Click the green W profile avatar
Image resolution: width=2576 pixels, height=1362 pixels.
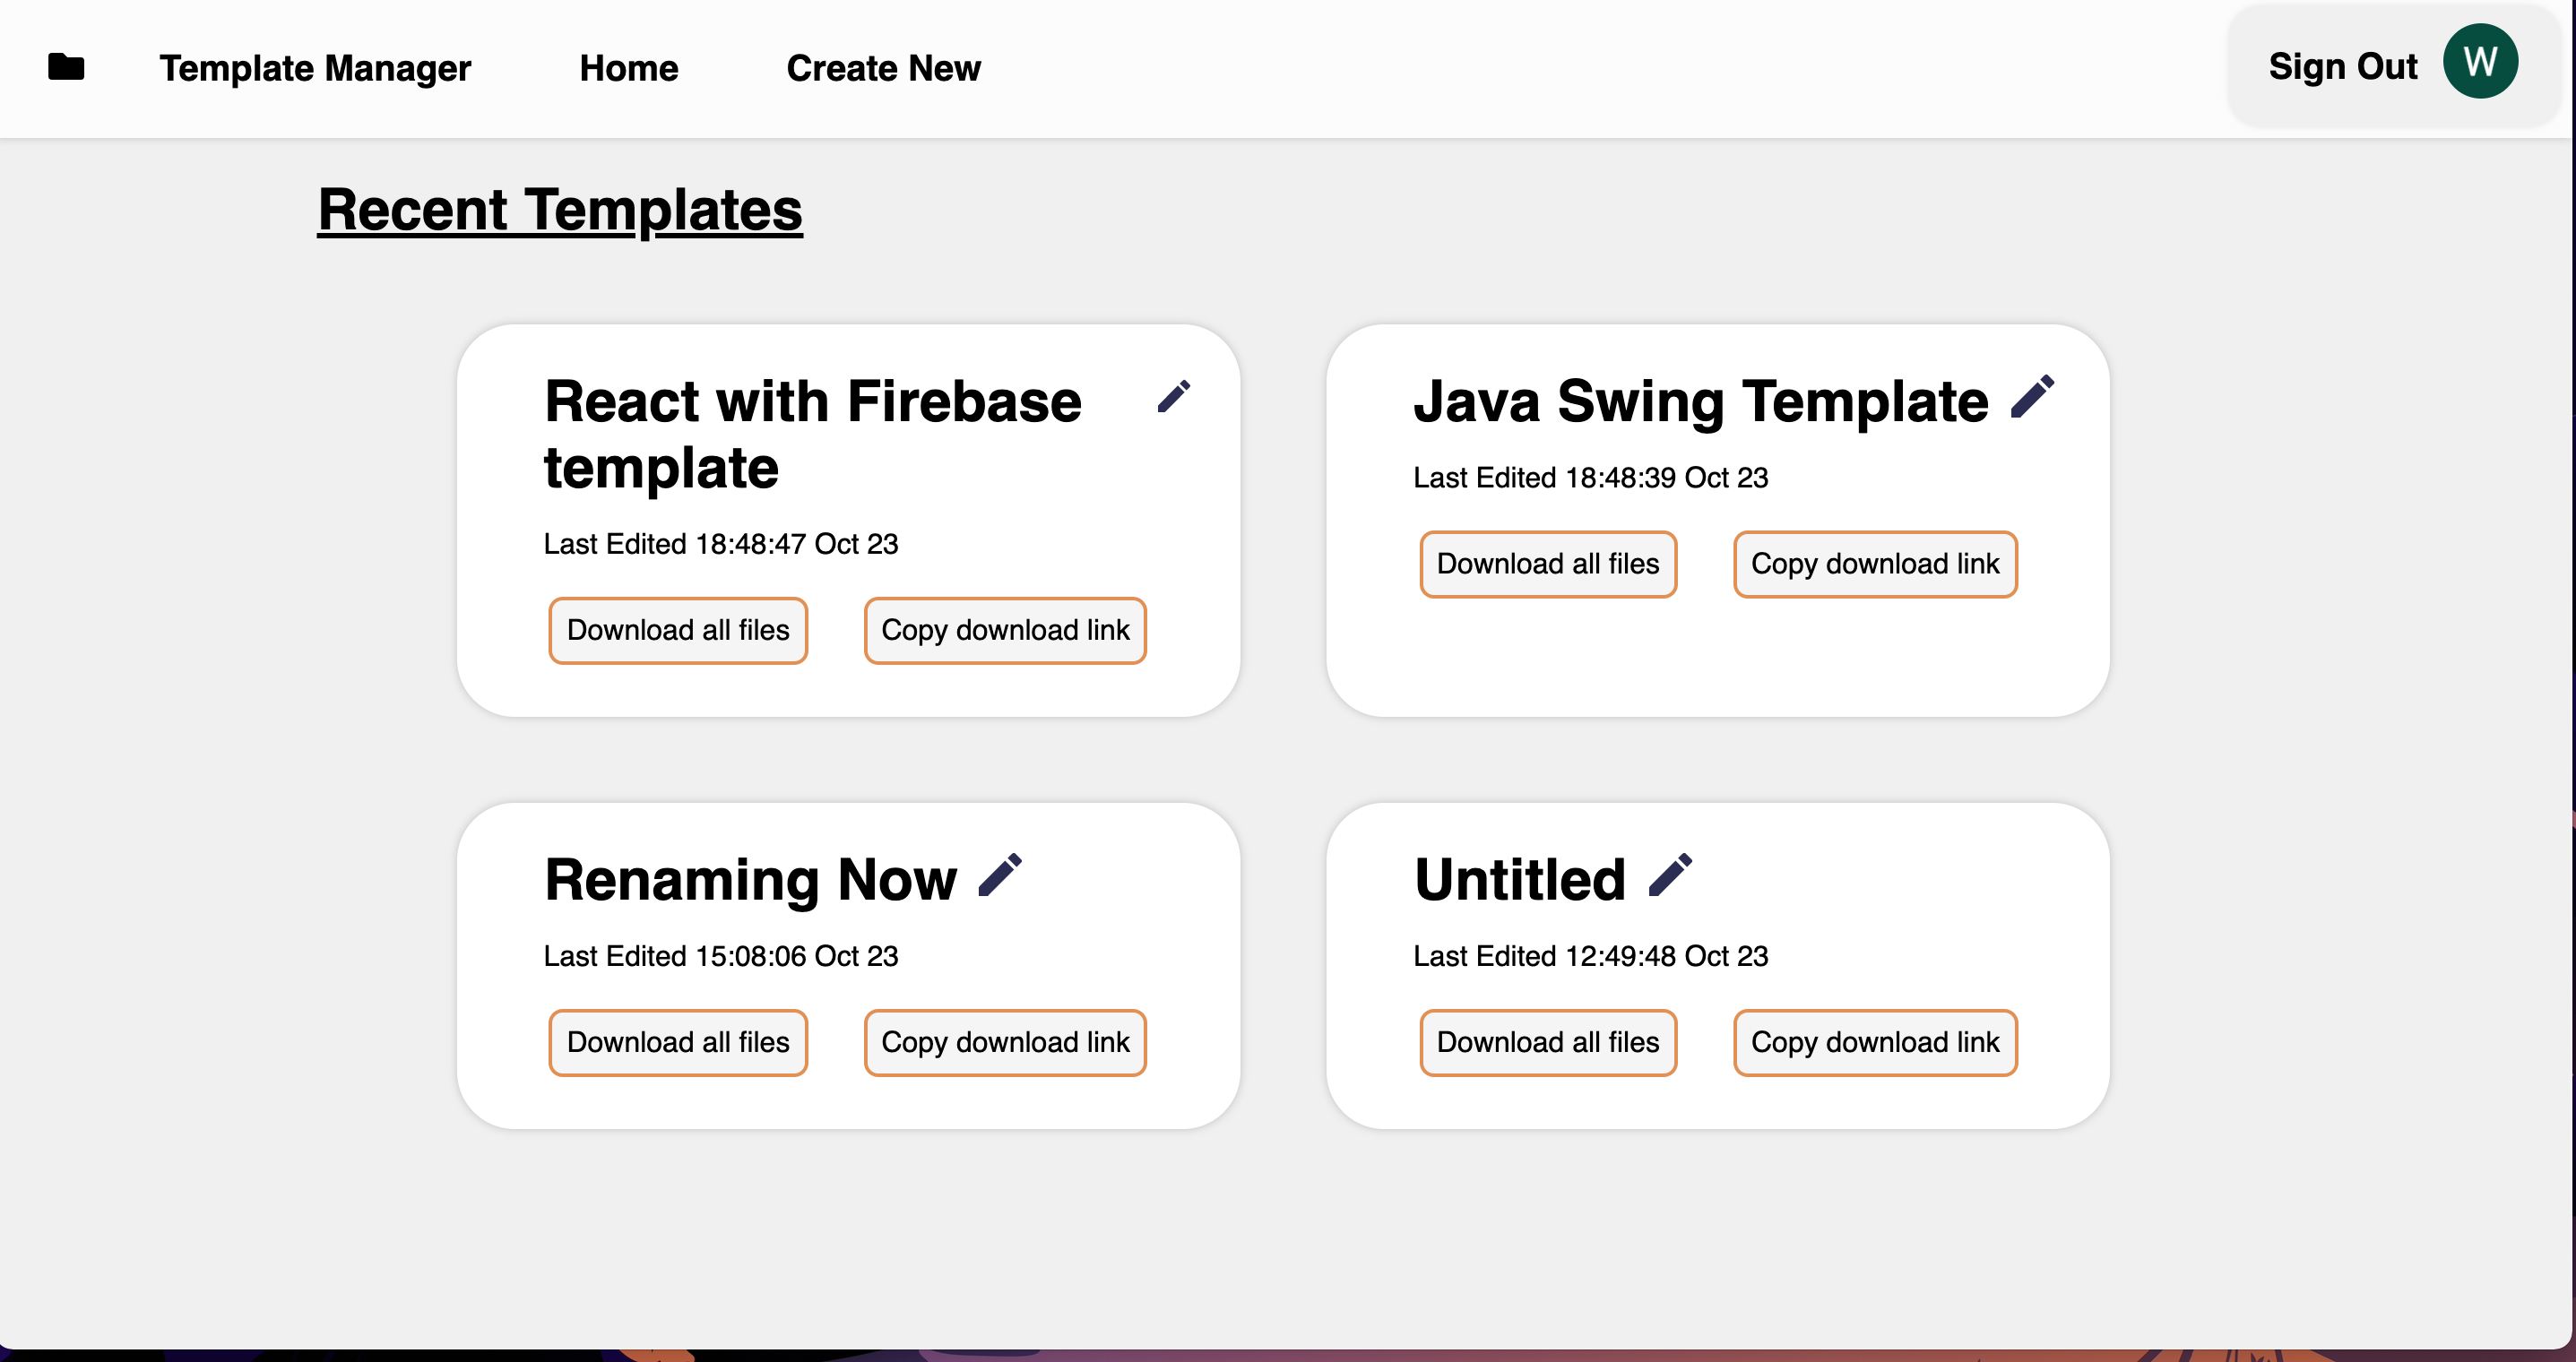2479,62
